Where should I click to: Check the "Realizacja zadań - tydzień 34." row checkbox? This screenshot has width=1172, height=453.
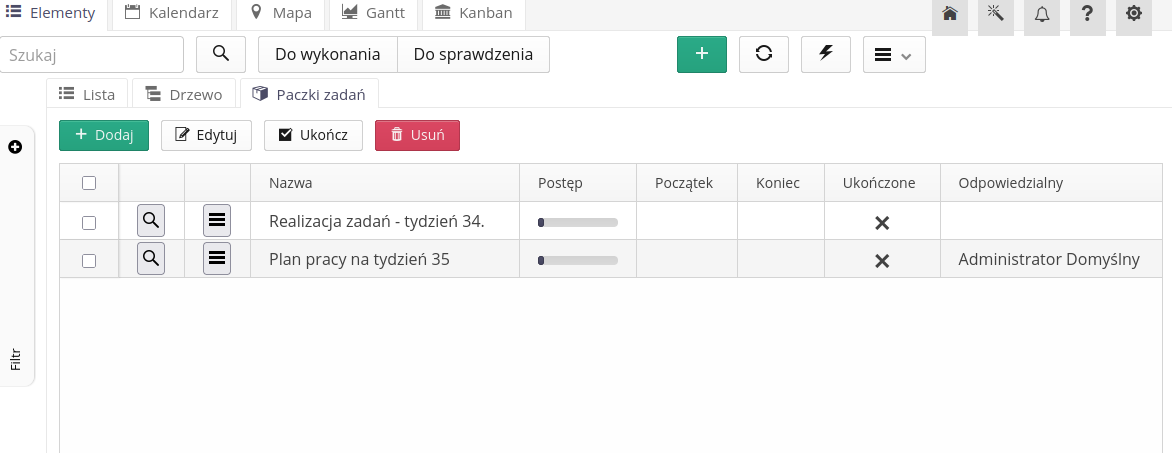click(x=89, y=222)
